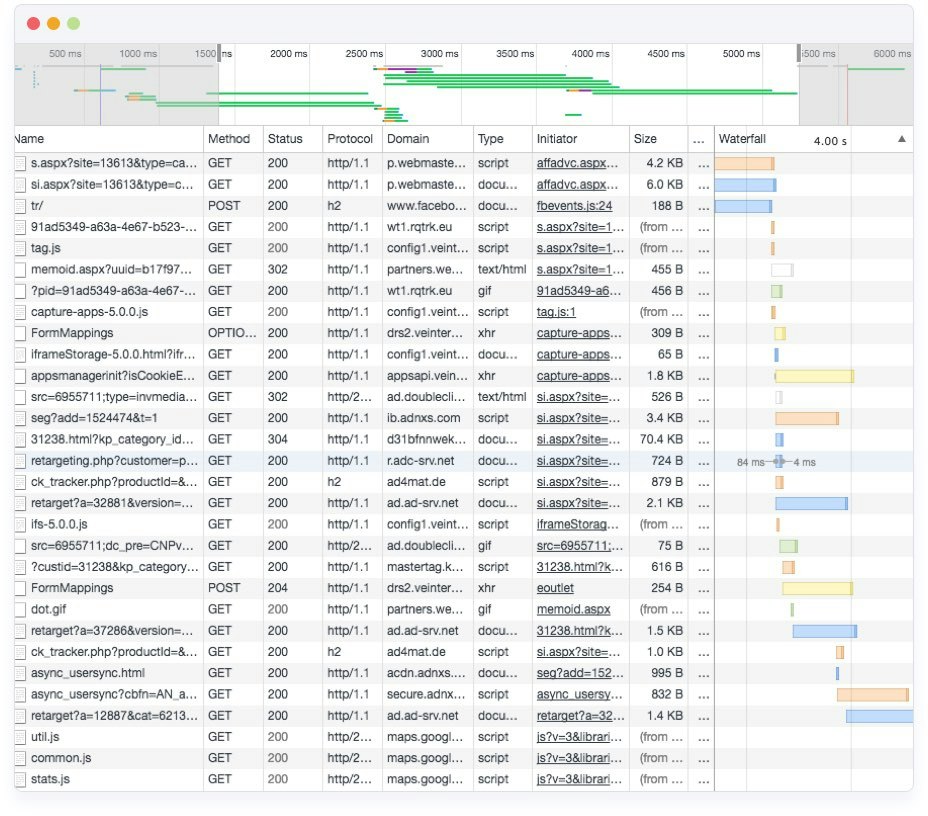928x816 pixels.
Task: Click the file icon beside ifs-5.0.0.js
Action: (21, 525)
